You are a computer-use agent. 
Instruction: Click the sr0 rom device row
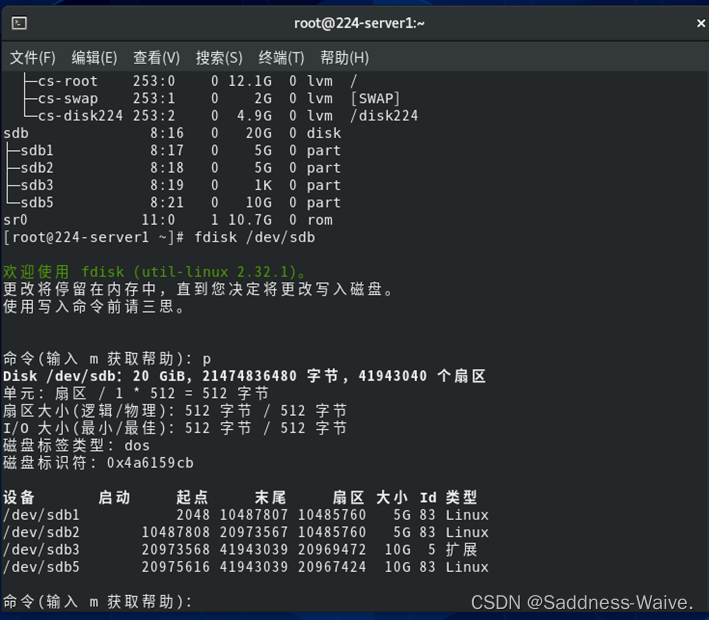[168, 220]
